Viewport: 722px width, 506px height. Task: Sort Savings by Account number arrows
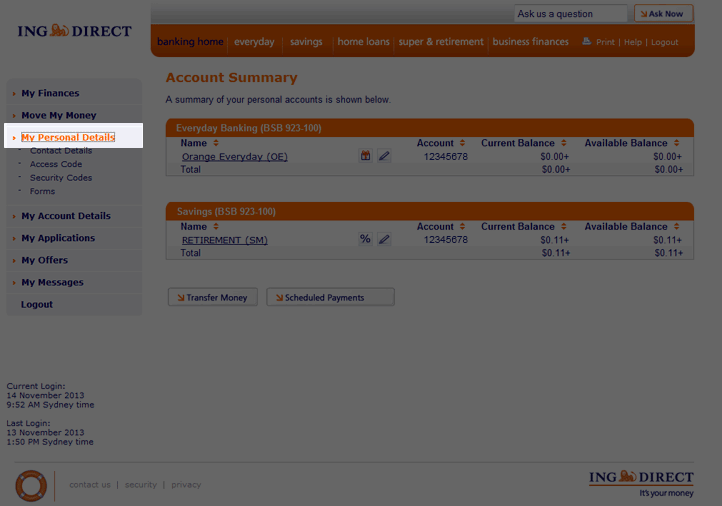463,227
